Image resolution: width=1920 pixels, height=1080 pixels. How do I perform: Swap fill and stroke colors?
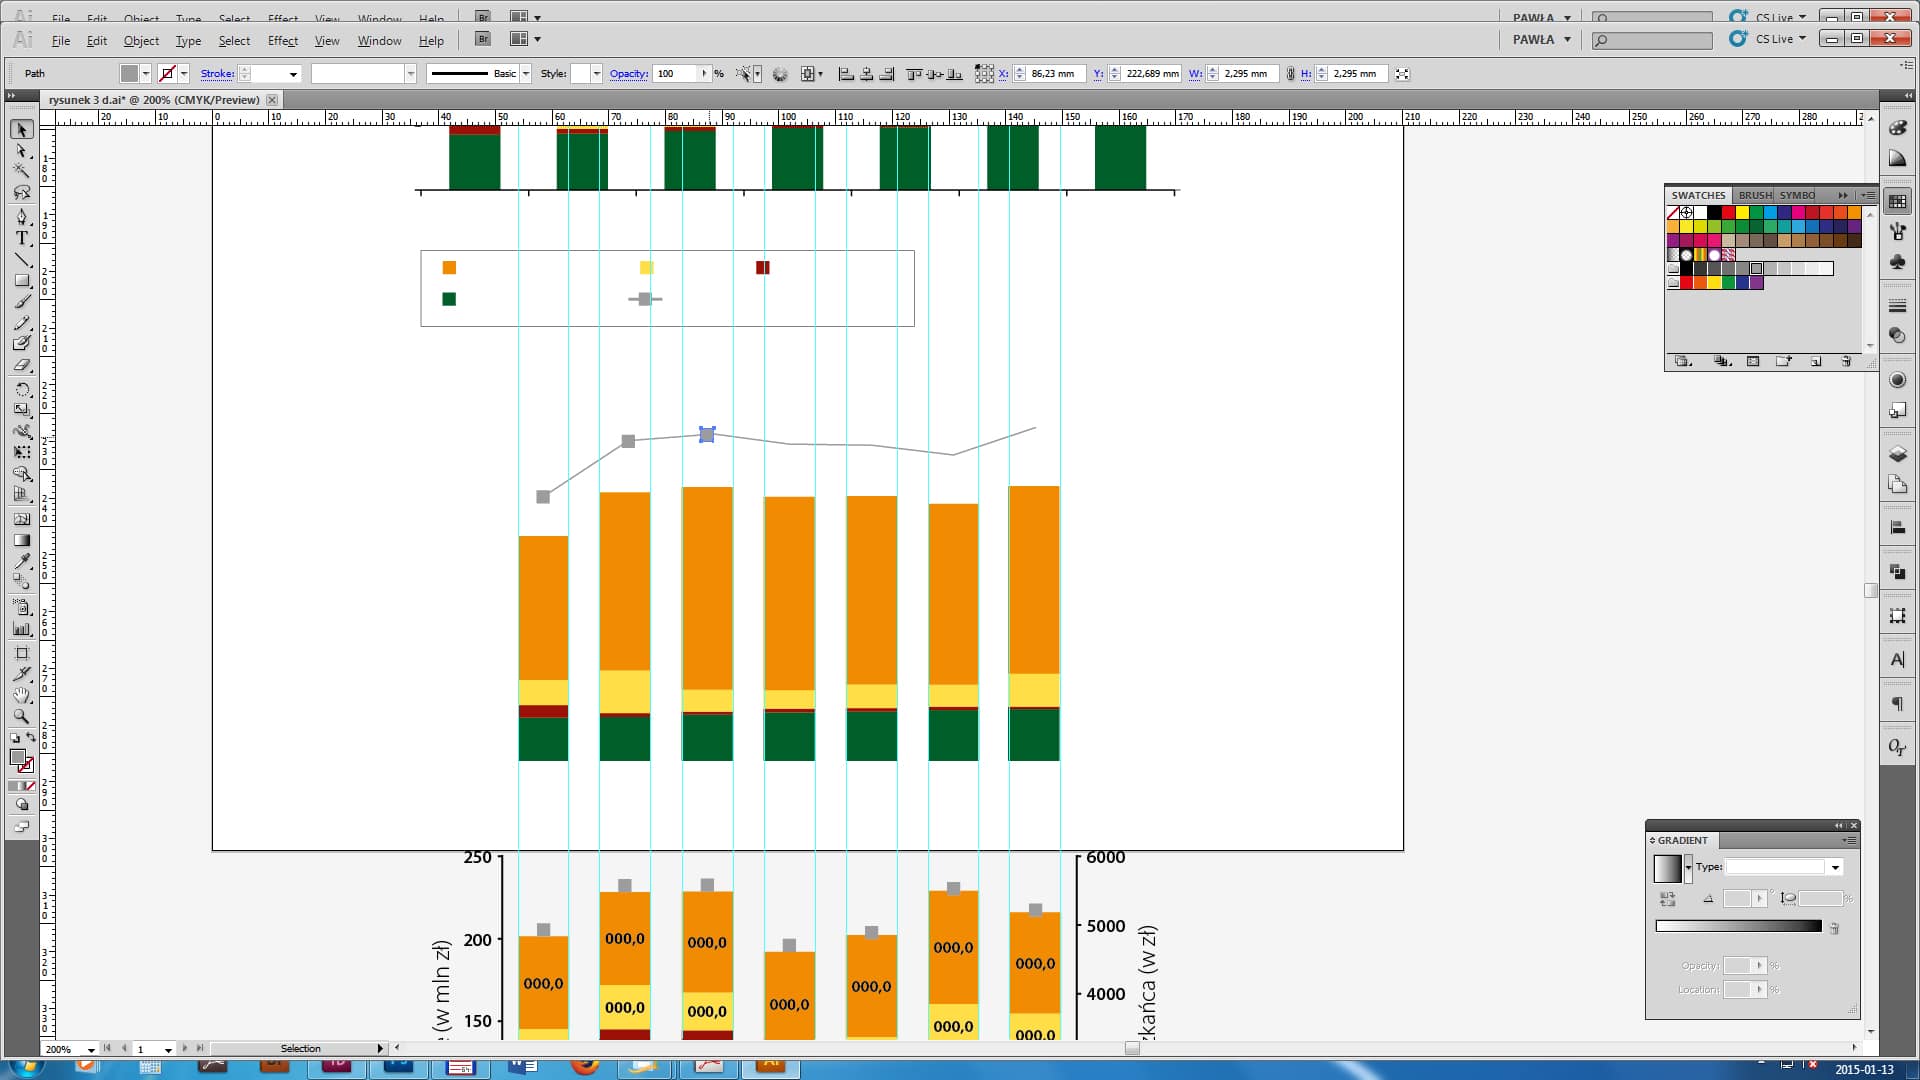coord(31,738)
